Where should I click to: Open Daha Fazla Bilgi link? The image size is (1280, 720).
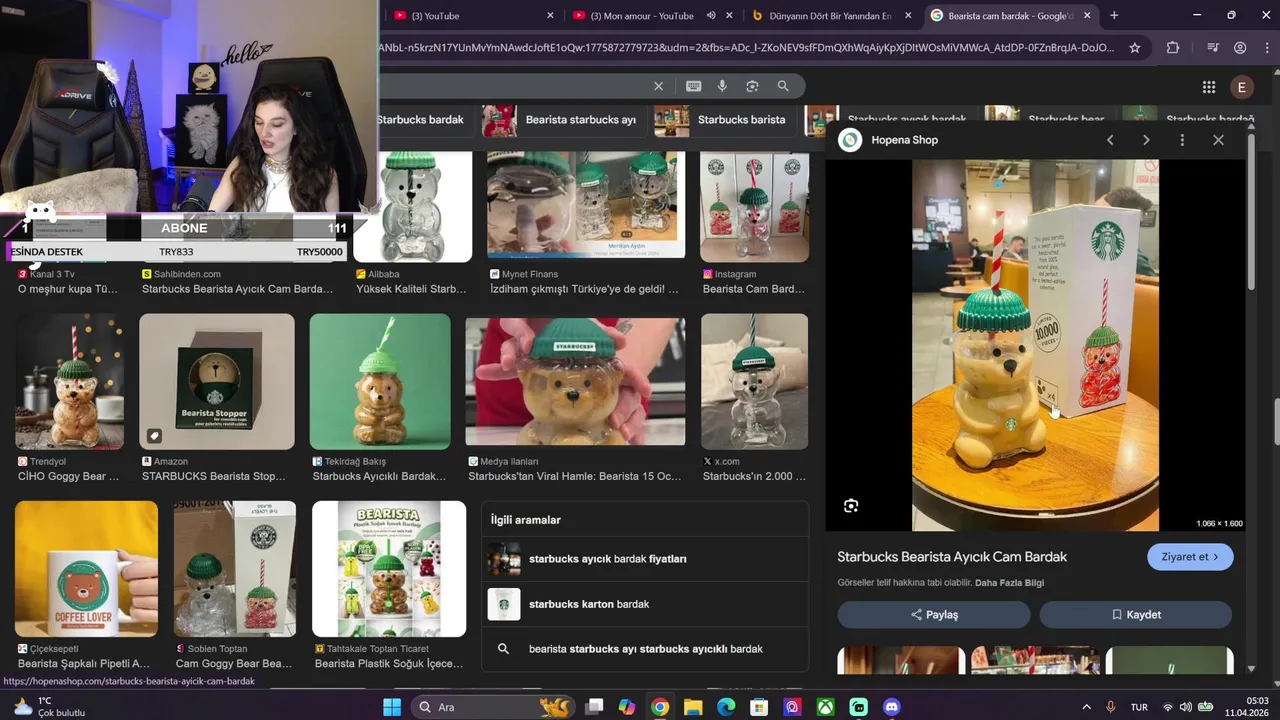[x=1009, y=583]
